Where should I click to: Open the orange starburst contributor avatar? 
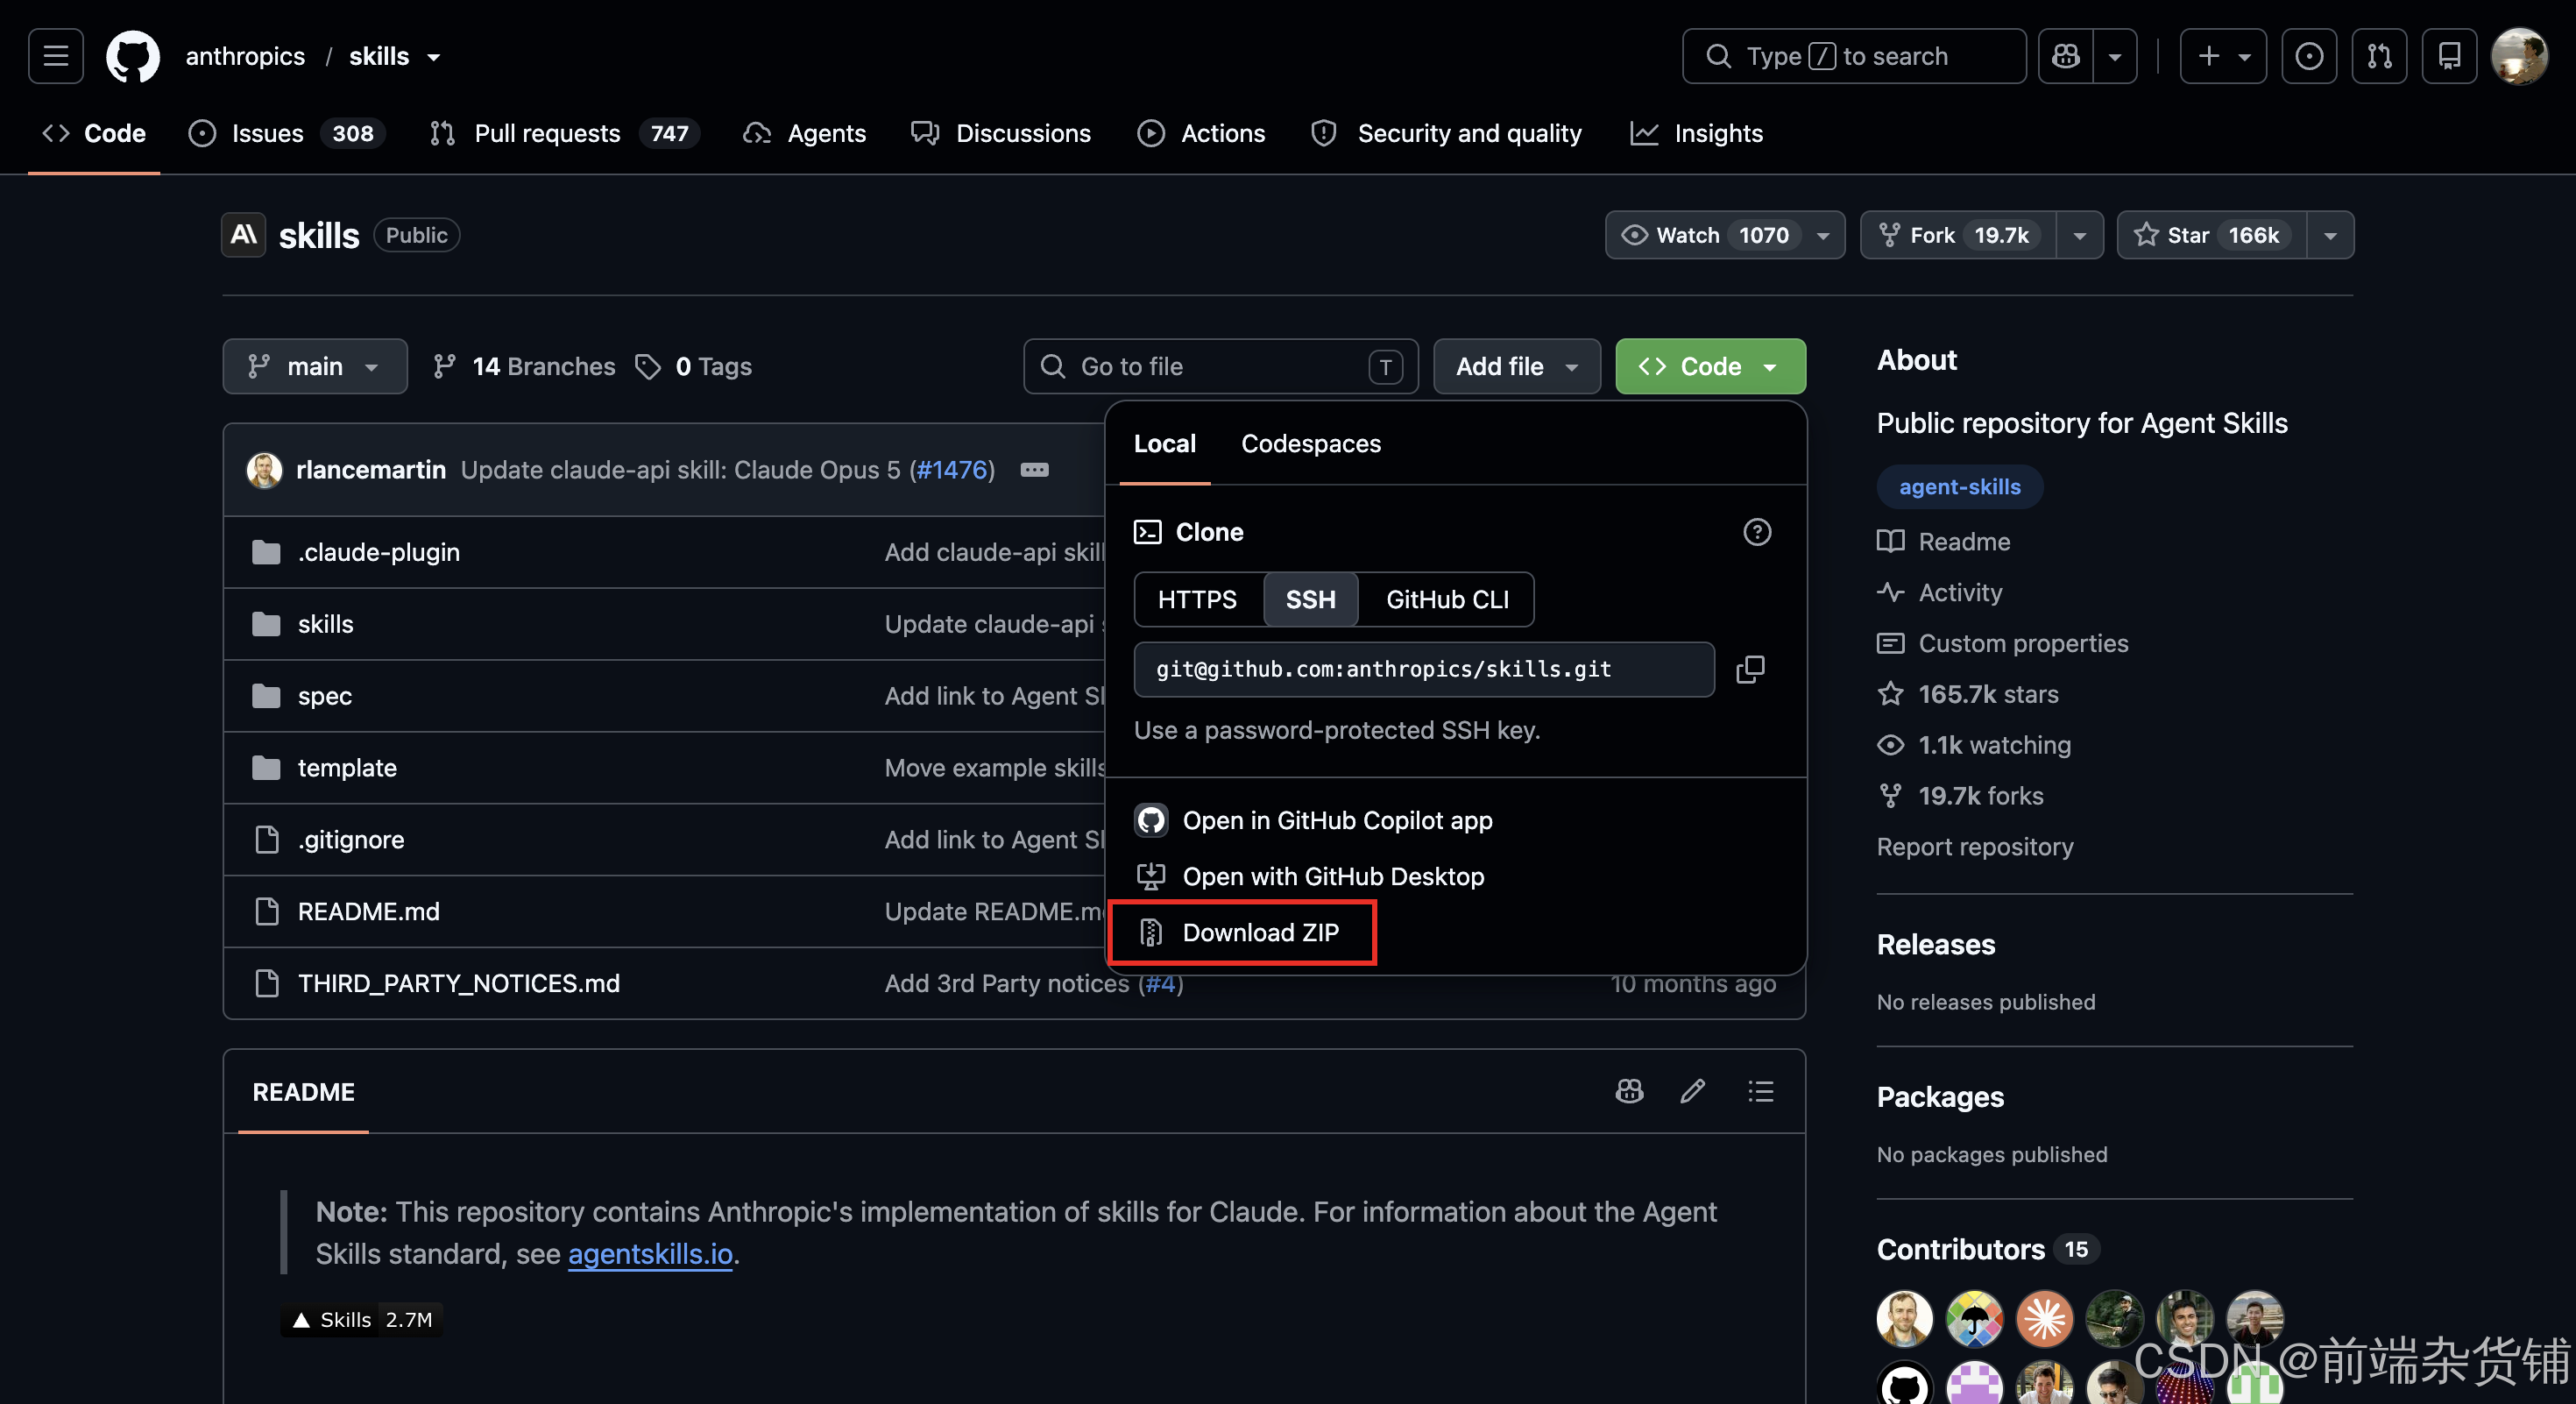[x=2044, y=1318]
